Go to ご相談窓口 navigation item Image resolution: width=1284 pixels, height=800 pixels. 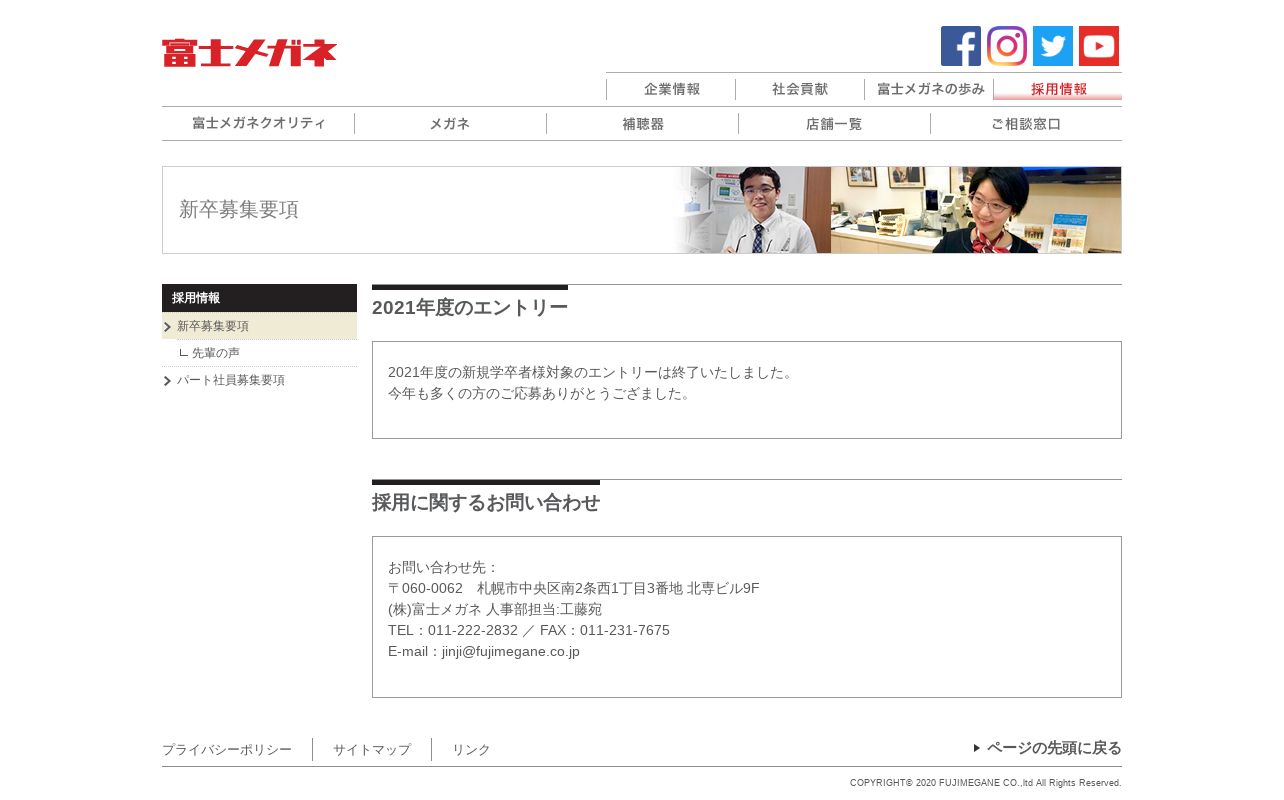click(1026, 124)
